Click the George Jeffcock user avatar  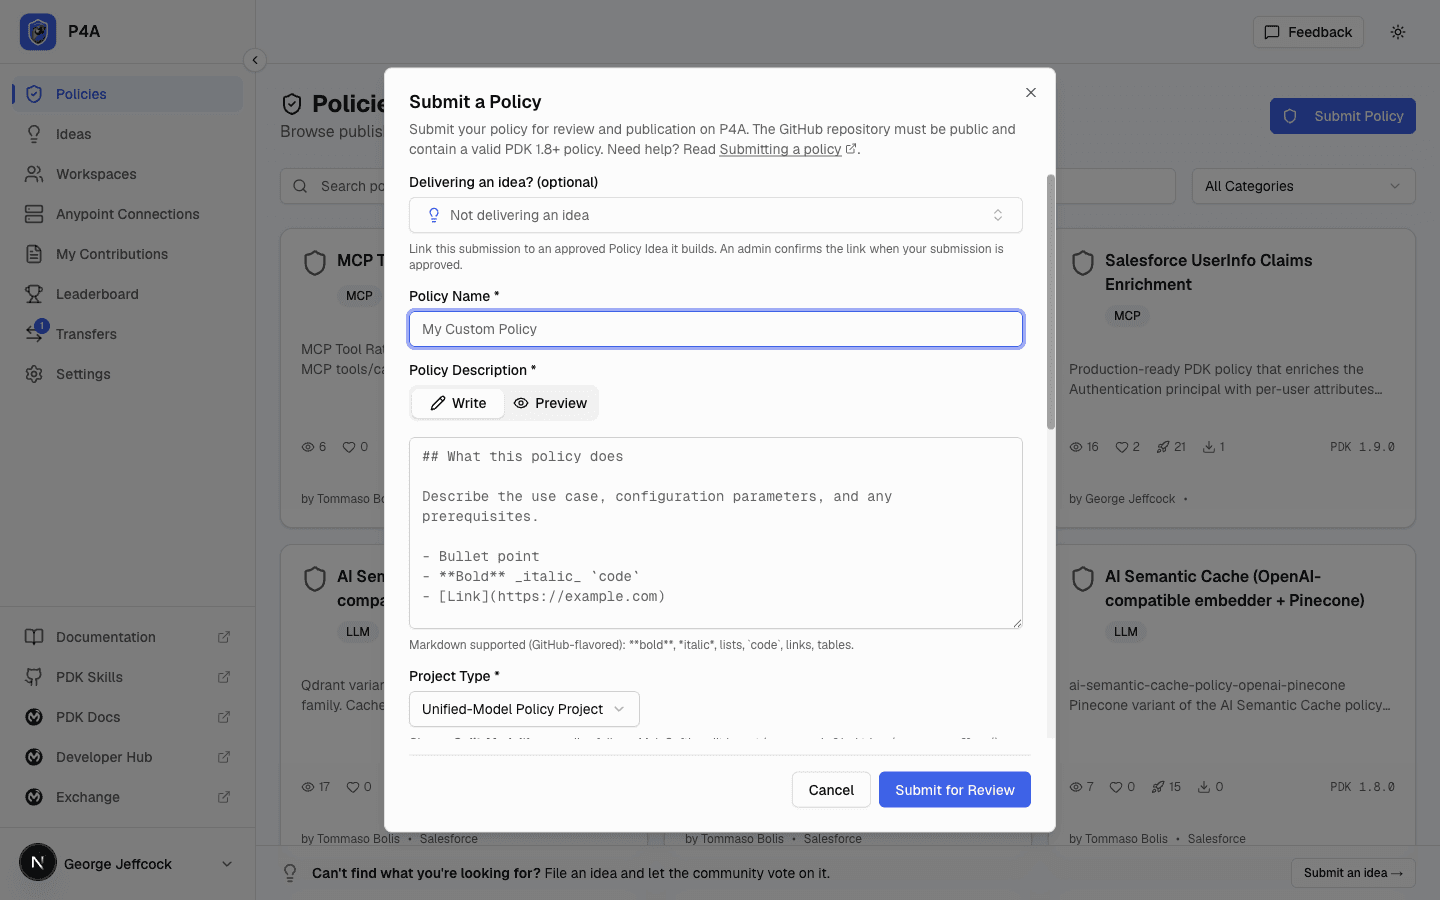38,862
